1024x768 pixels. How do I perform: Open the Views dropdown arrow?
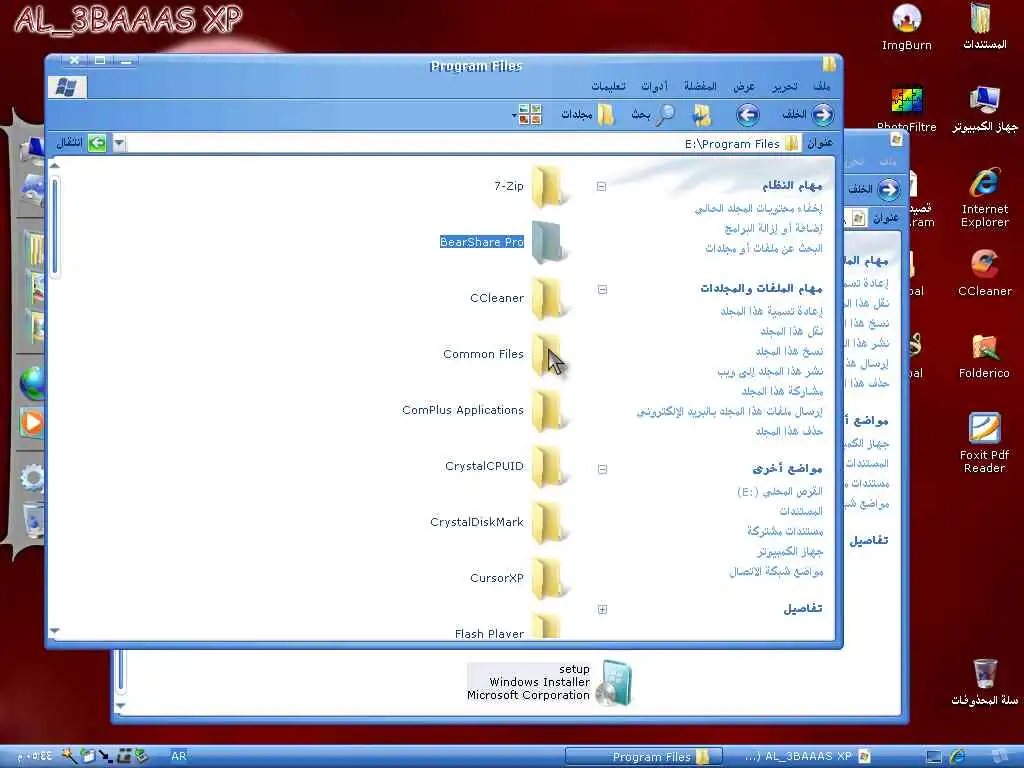click(514, 116)
